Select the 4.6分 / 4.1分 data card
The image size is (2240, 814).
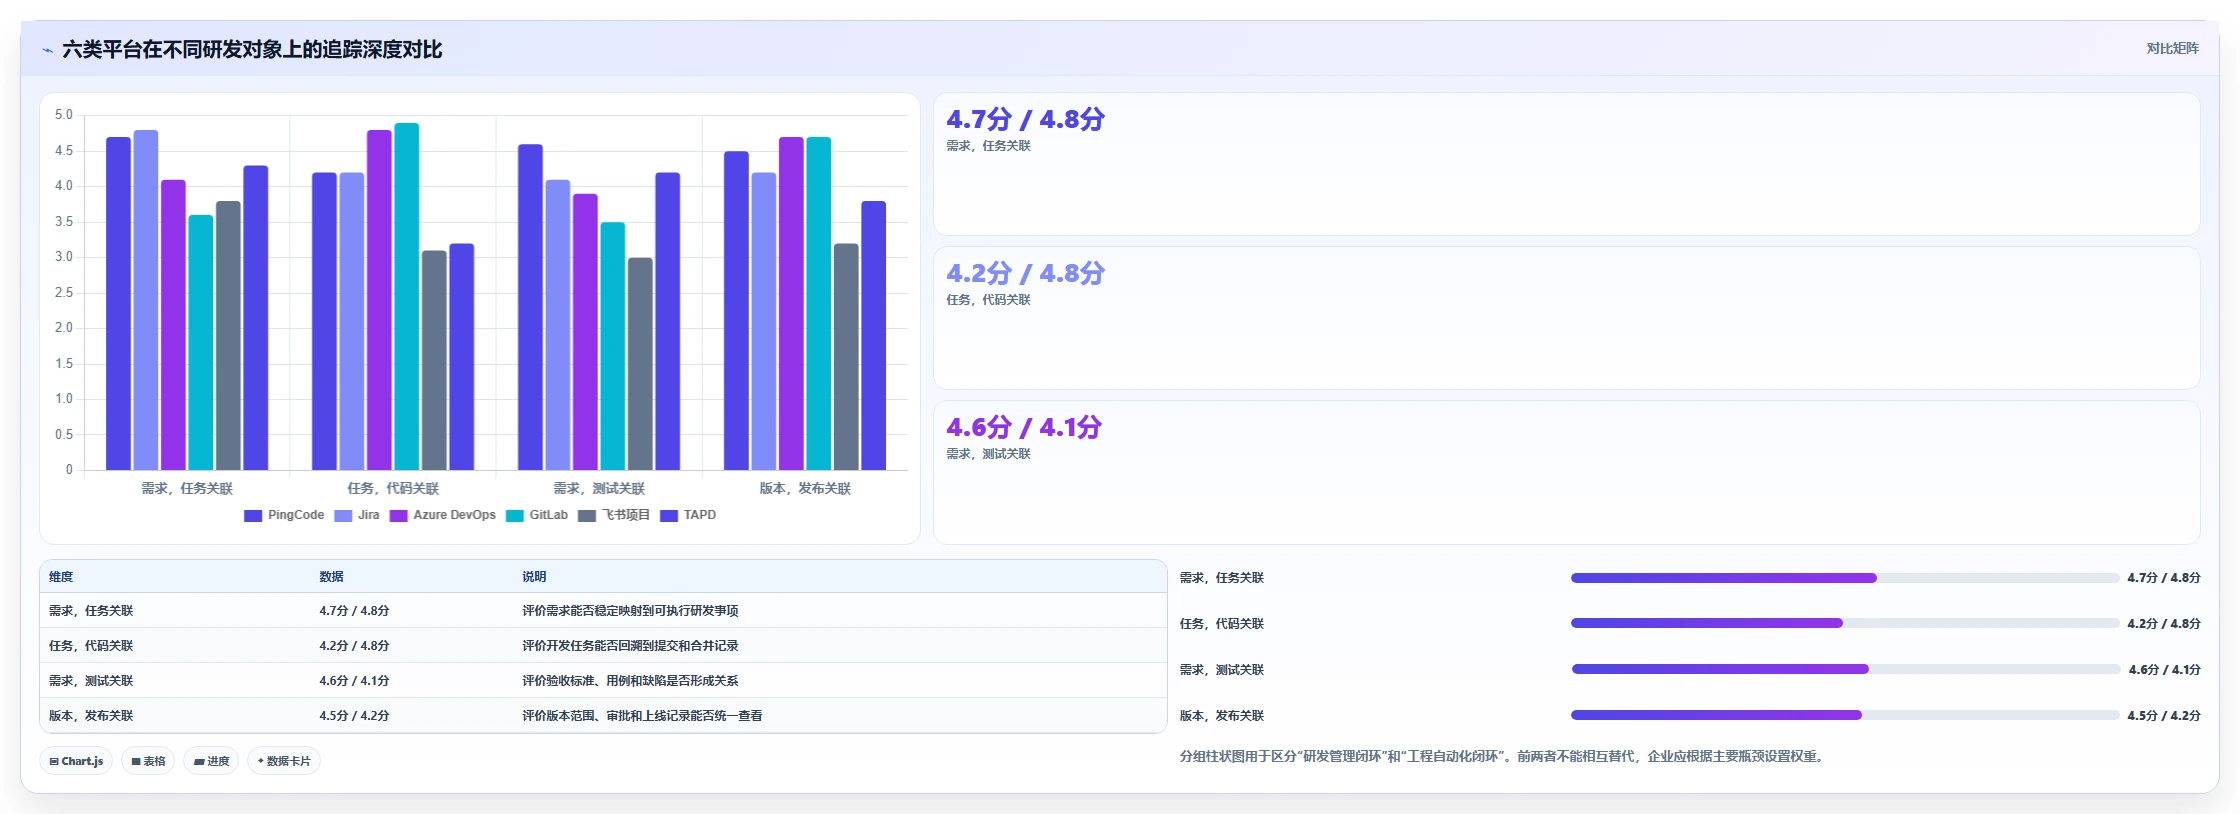[1566, 472]
